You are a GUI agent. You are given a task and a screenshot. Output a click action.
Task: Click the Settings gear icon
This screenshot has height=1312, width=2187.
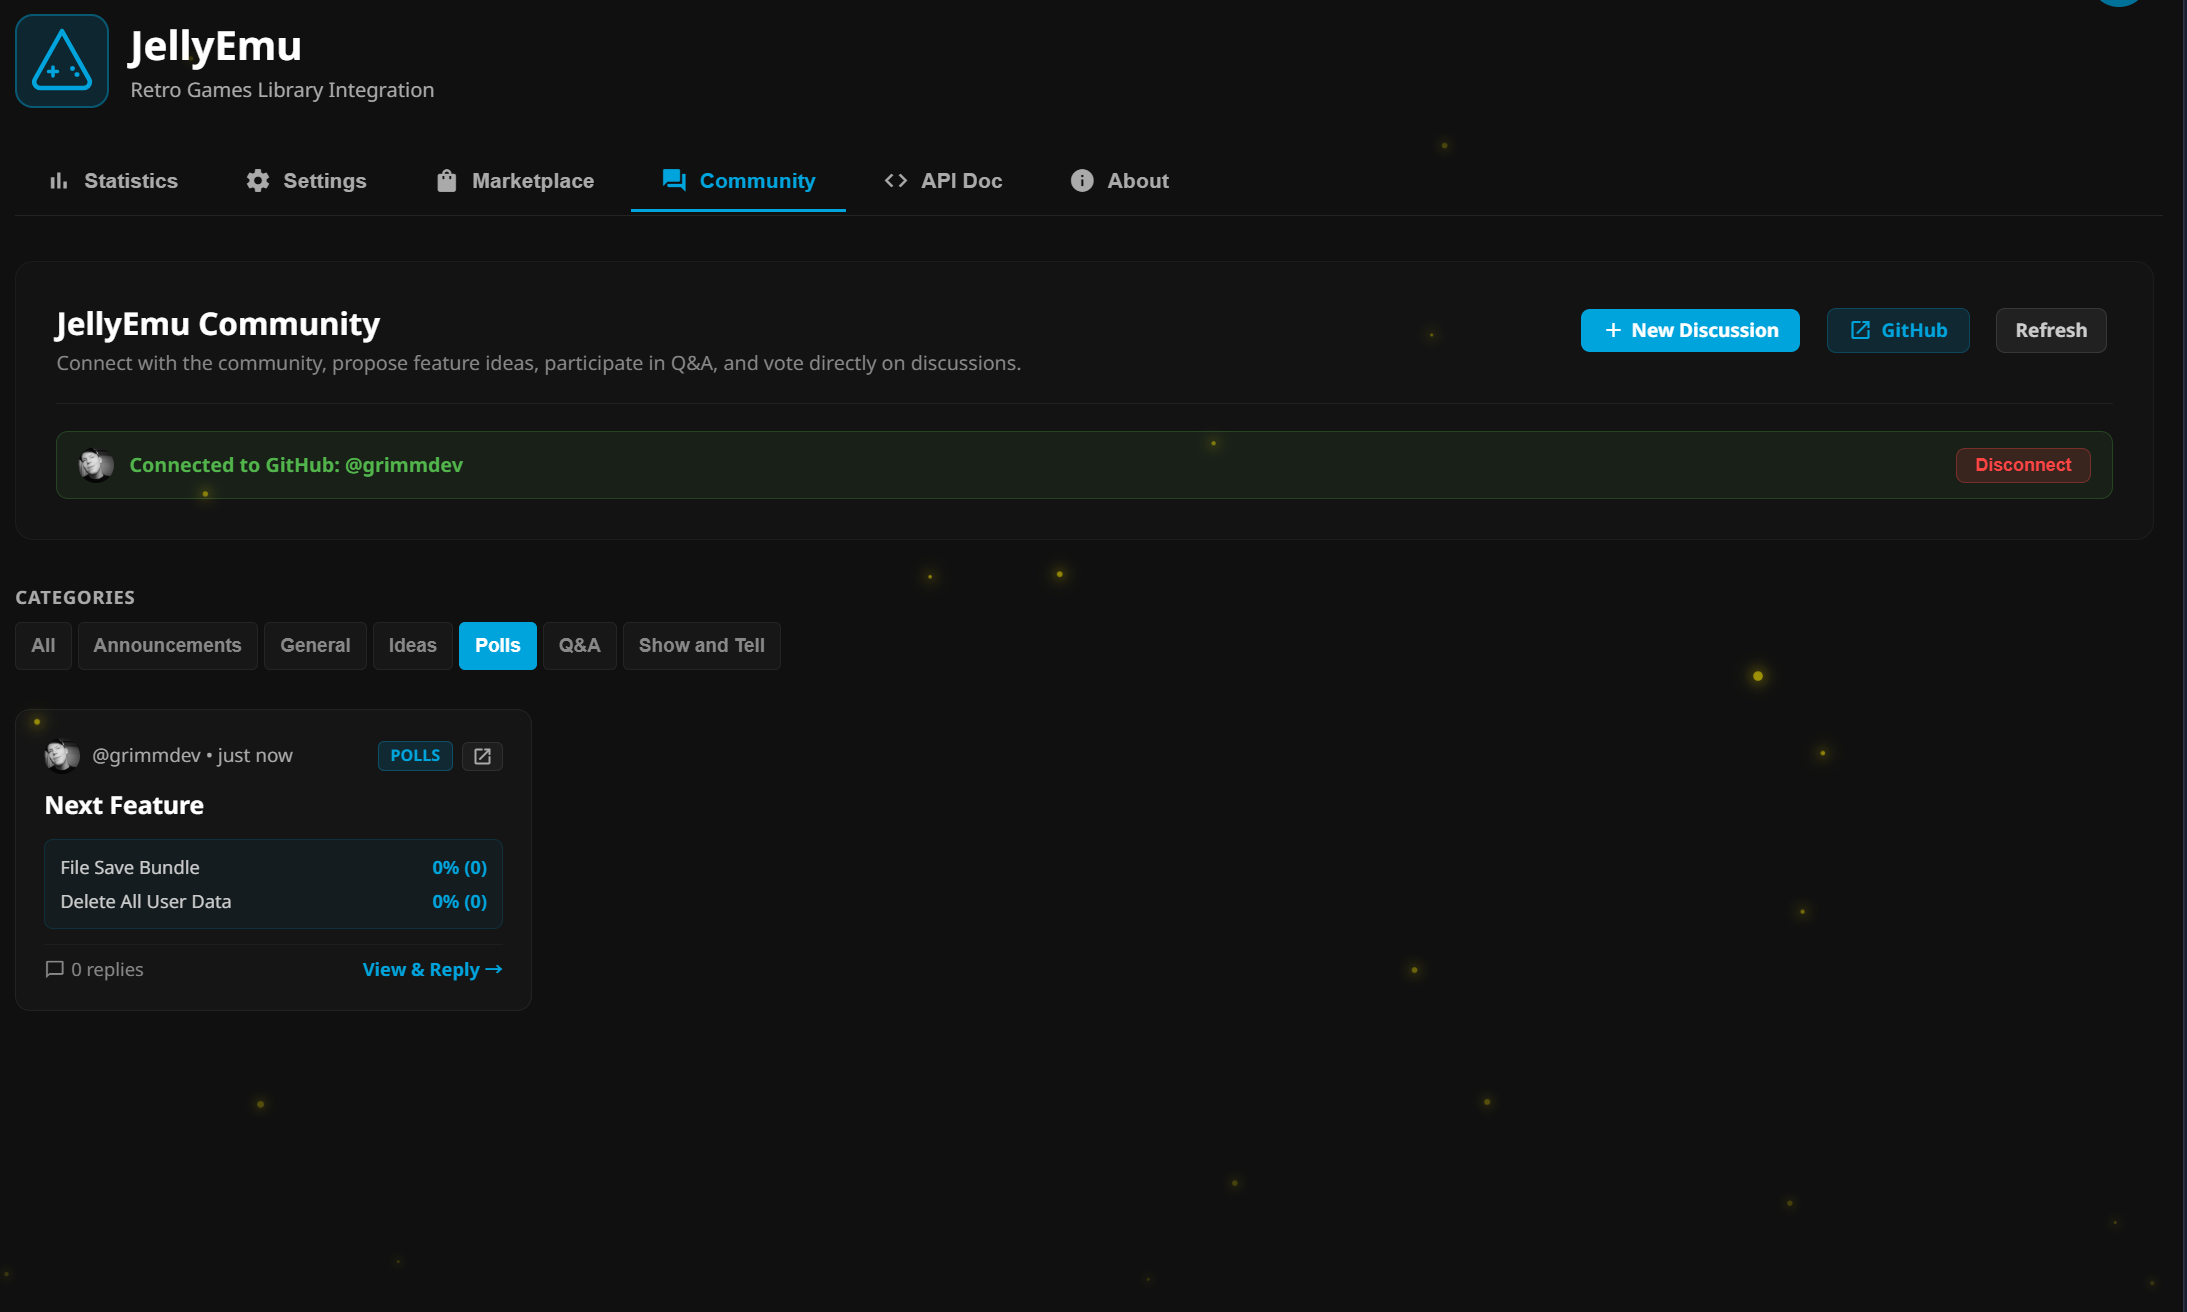point(258,181)
